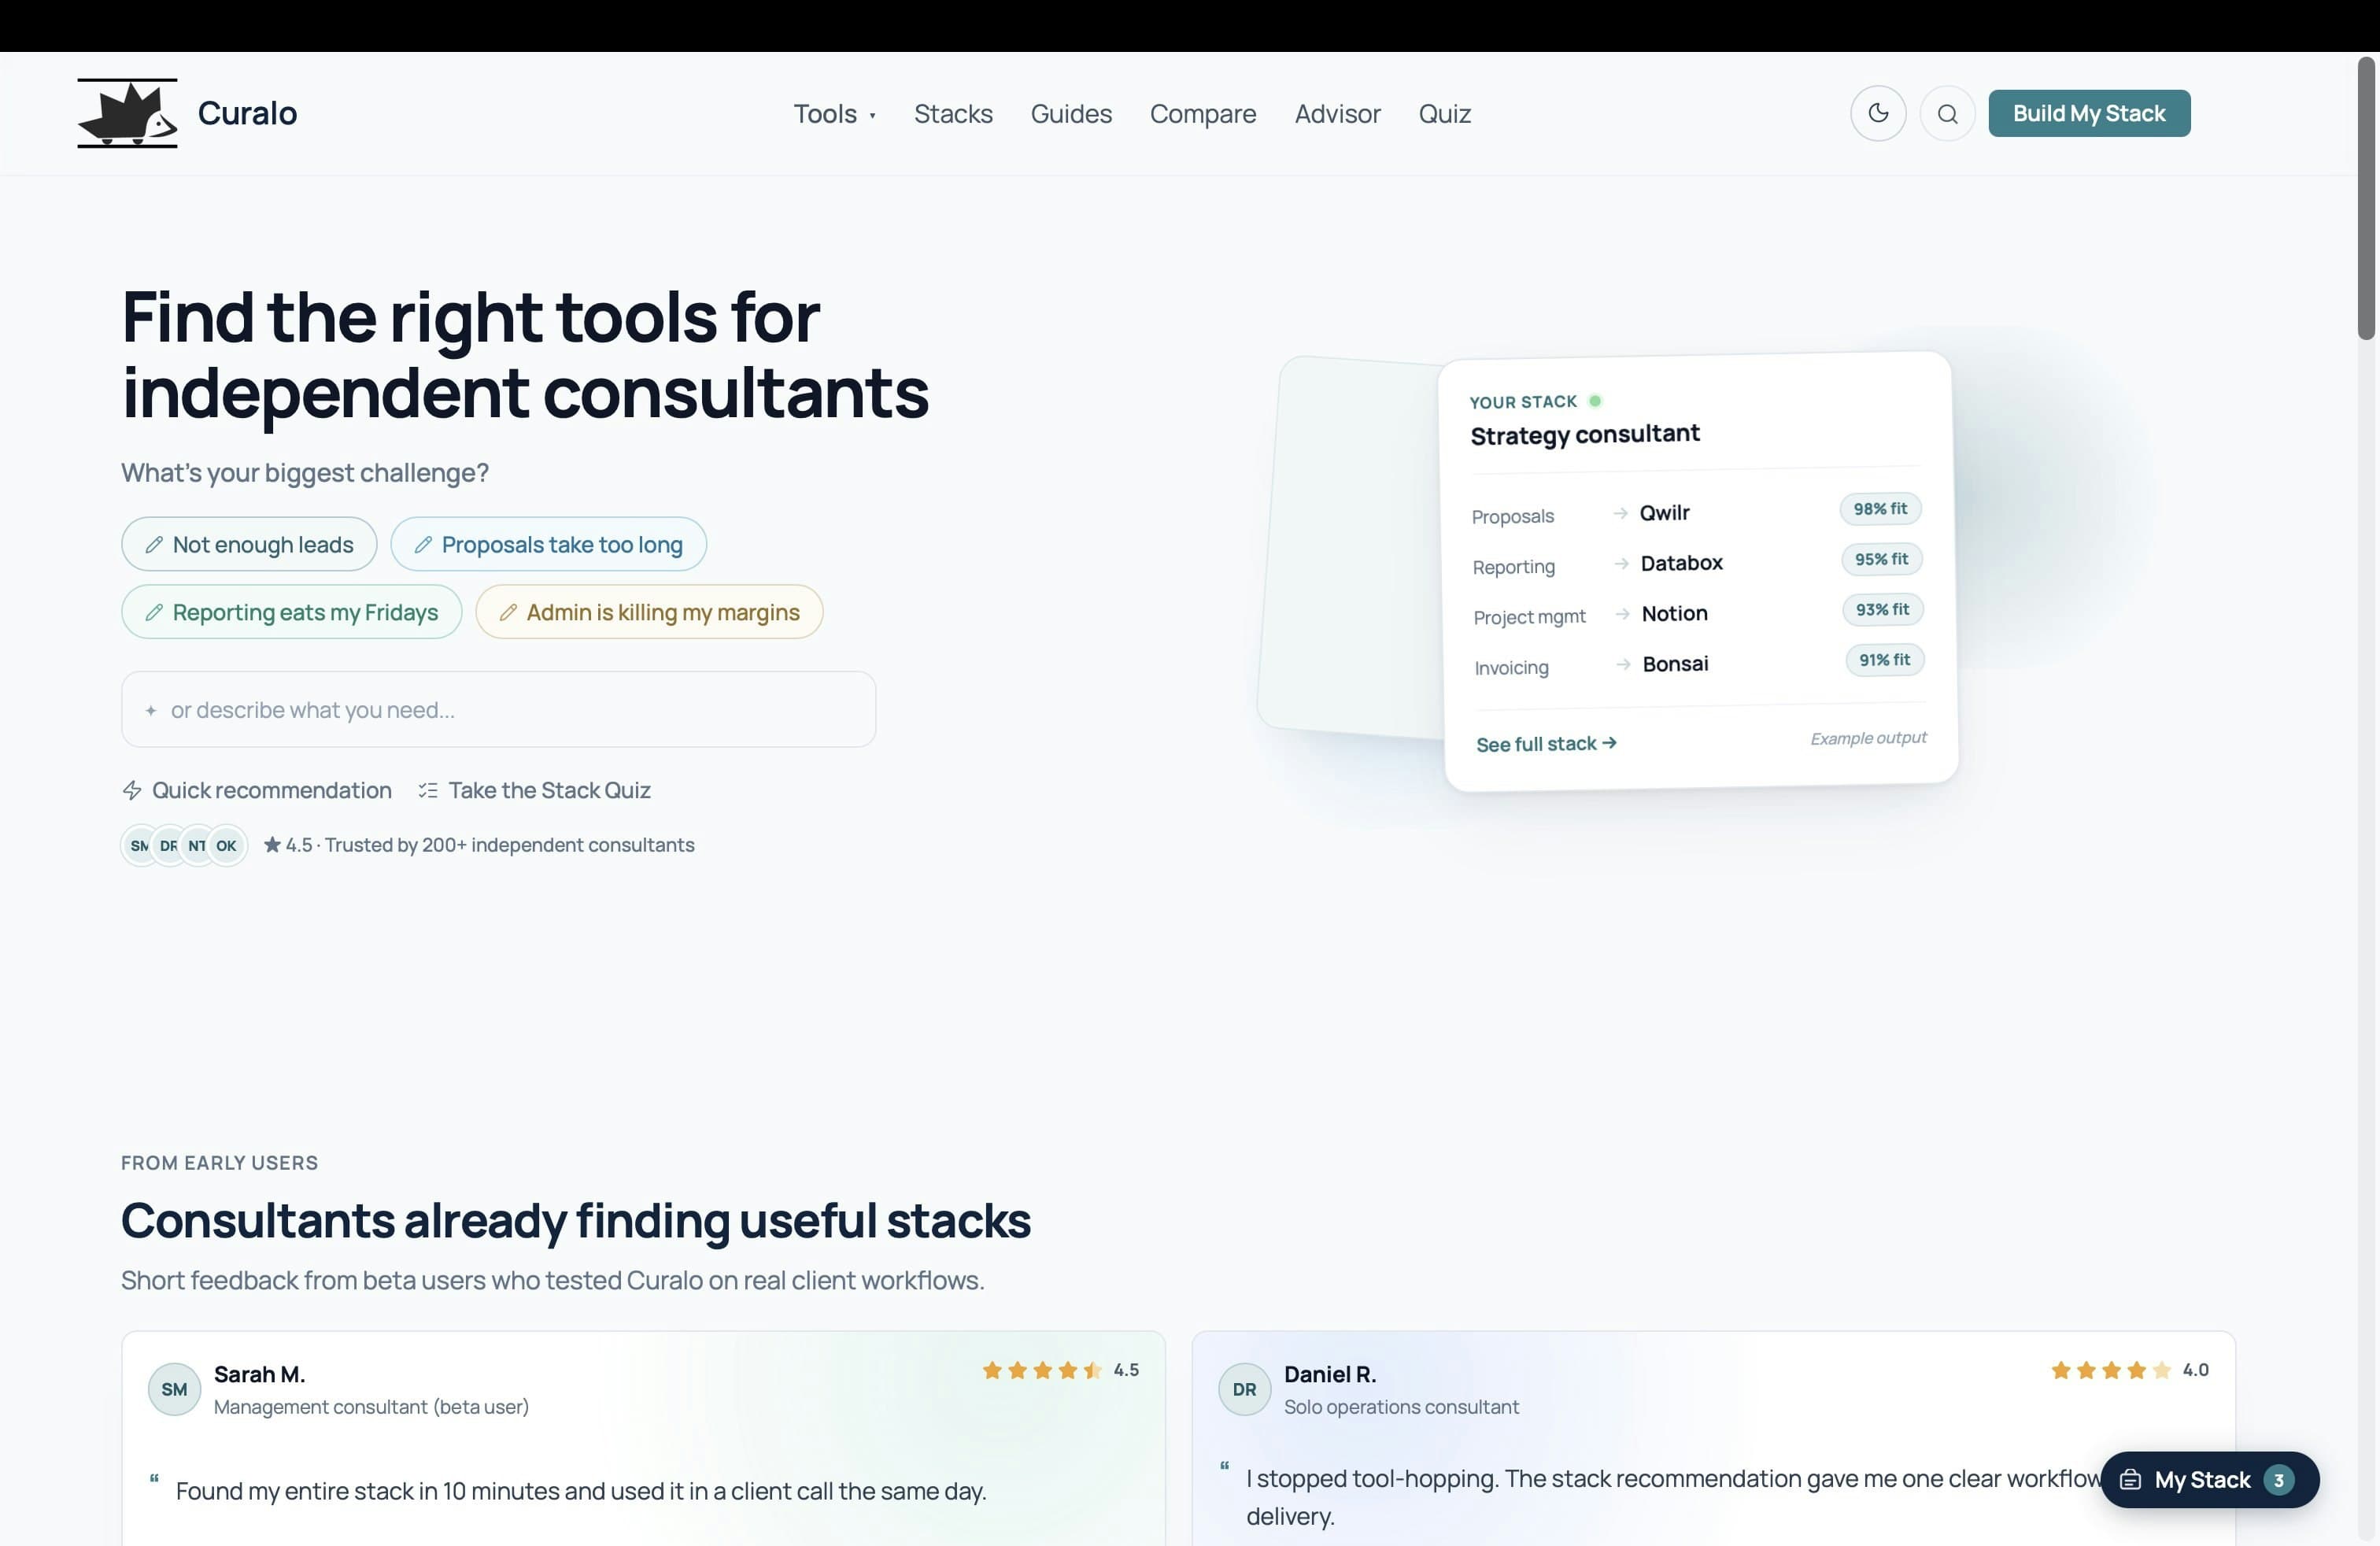Navigate to the Stacks menu item
The height and width of the screenshot is (1546, 2380).
[953, 114]
